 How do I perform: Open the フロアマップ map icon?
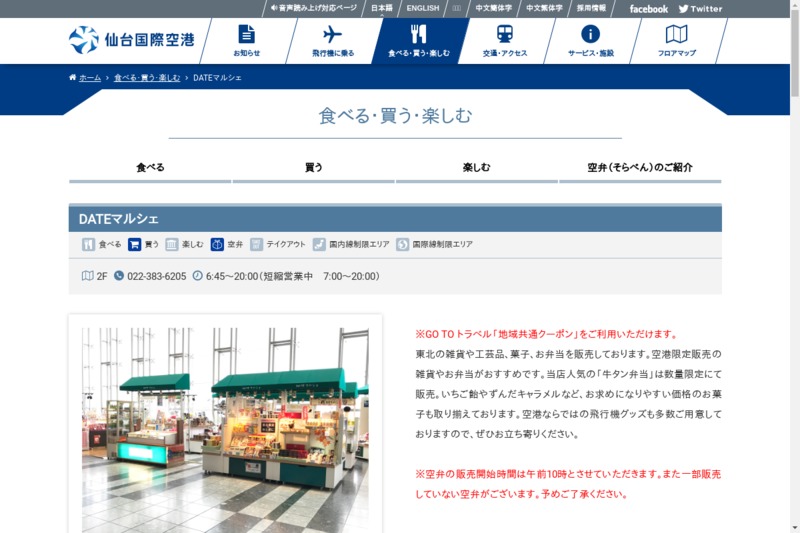coord(676,34)
